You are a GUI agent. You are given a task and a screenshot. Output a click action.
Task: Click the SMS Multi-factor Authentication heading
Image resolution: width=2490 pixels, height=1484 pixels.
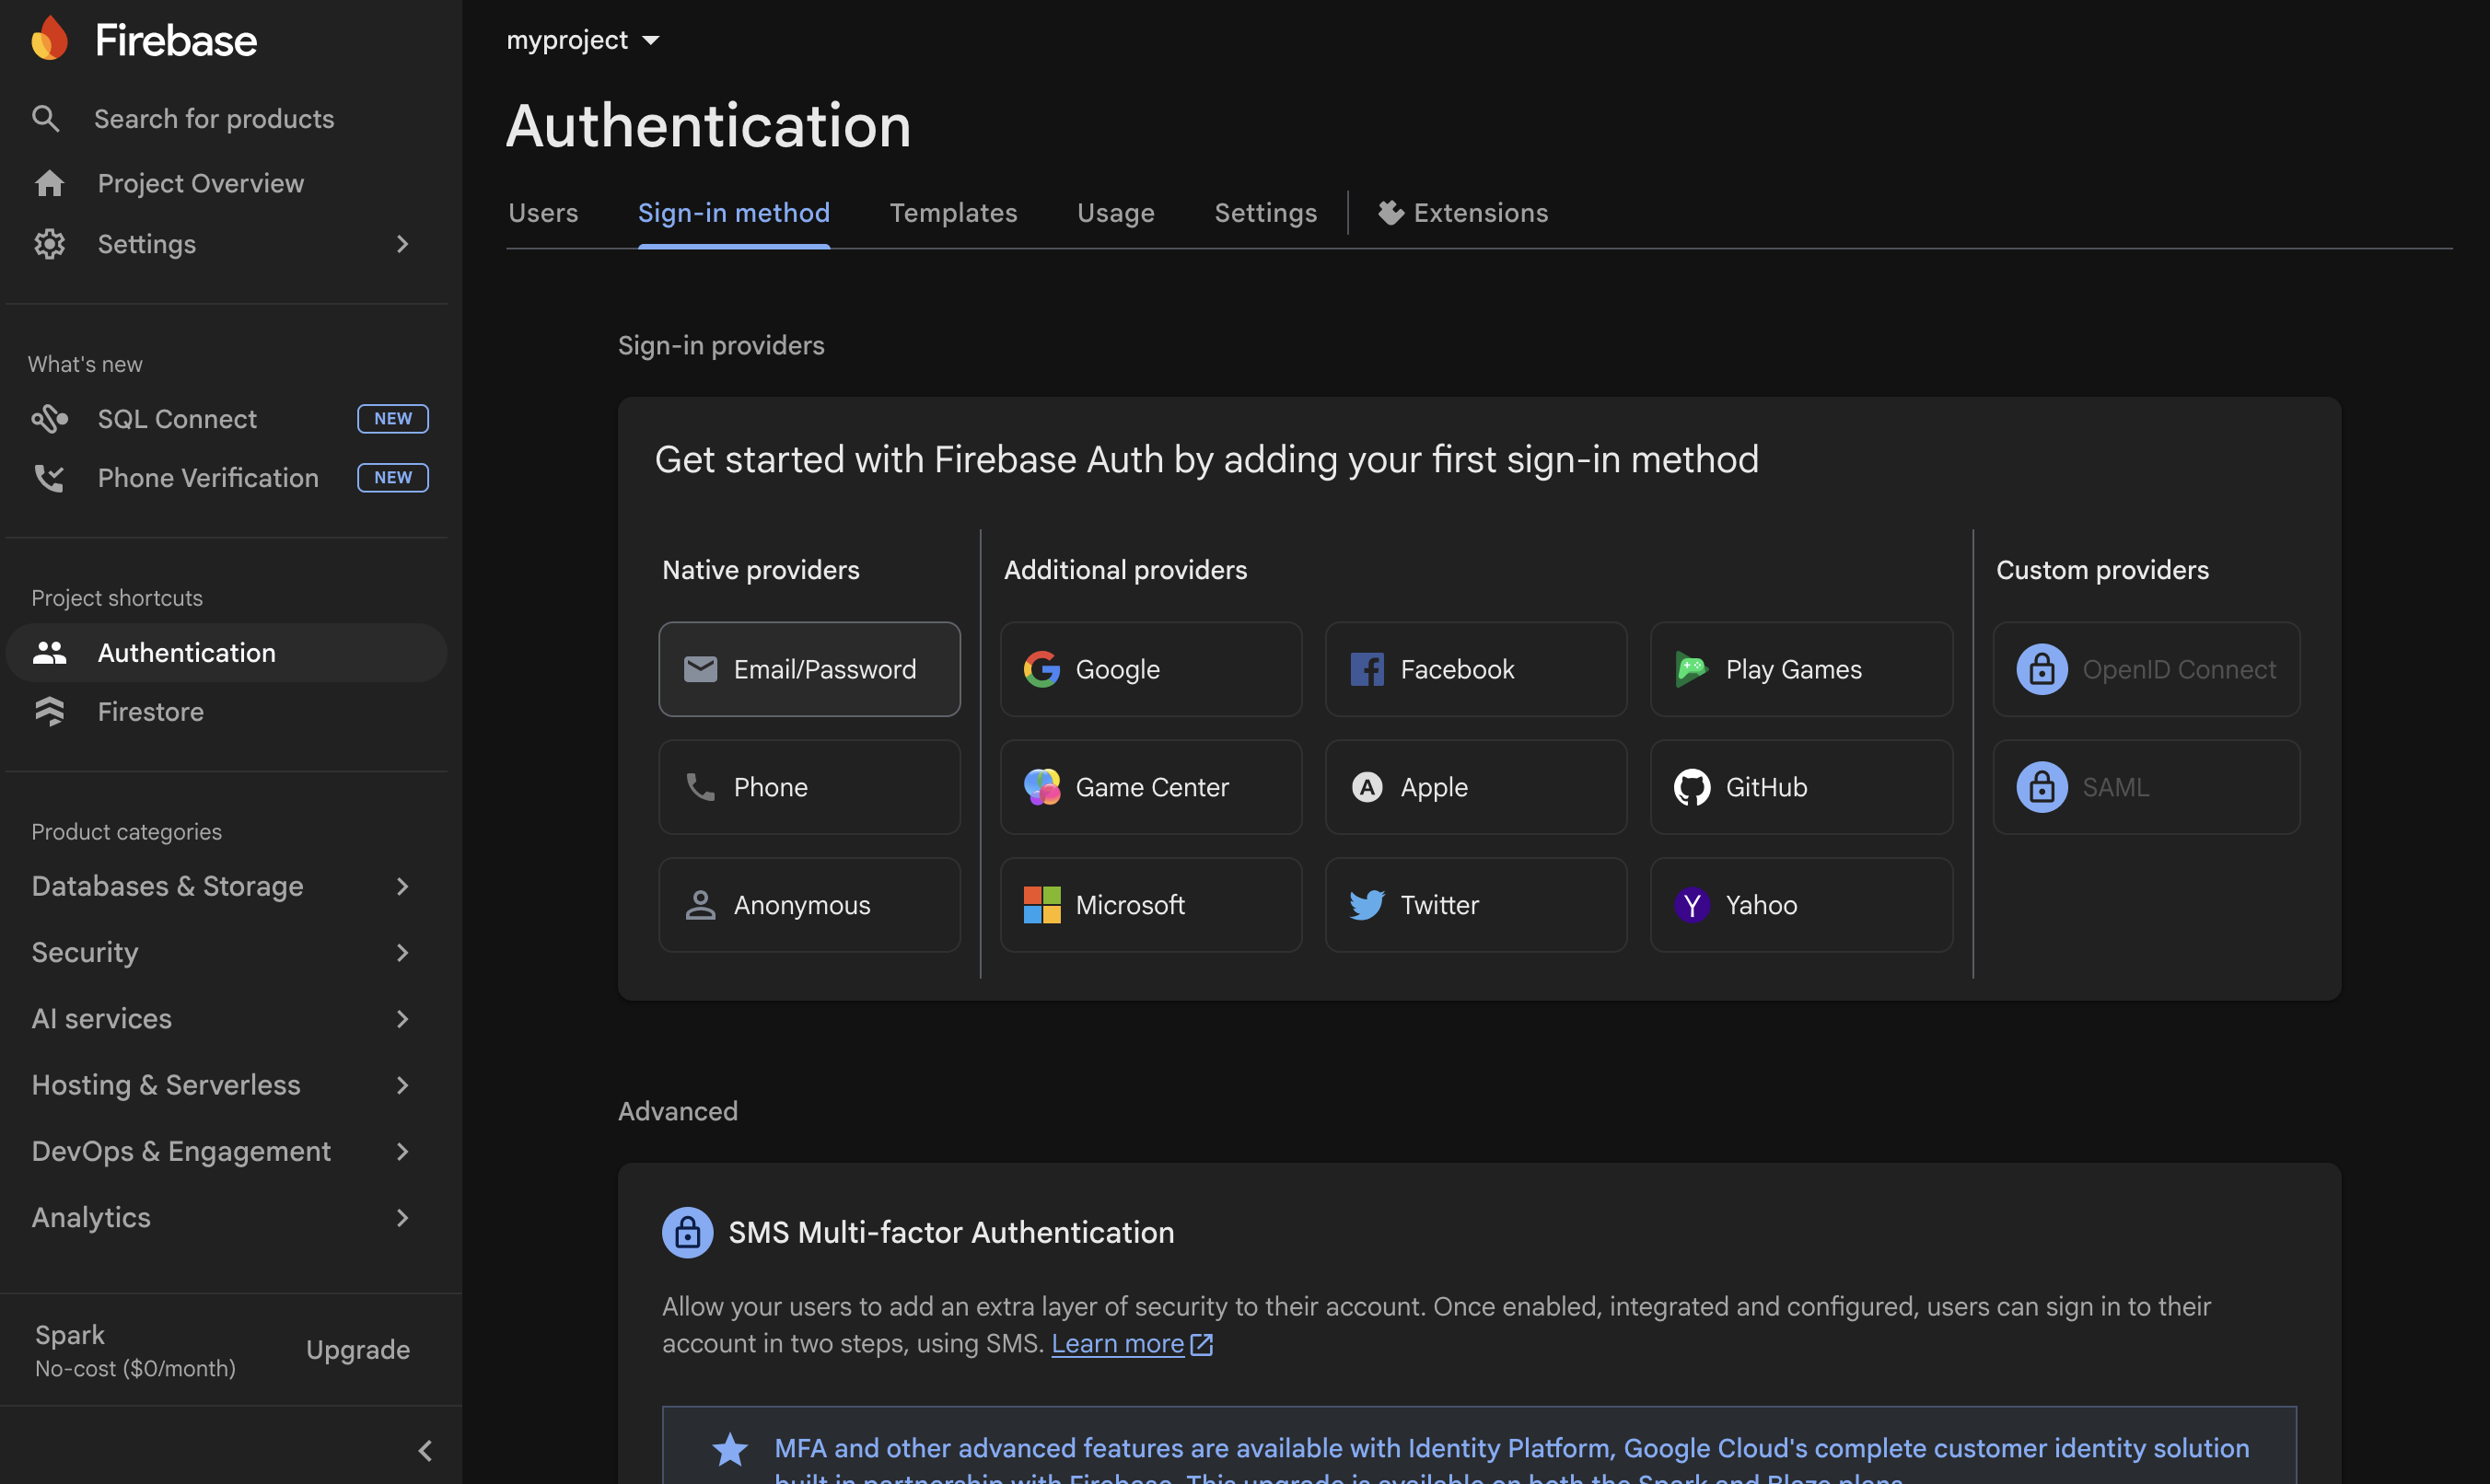(x=951, y=1232)
